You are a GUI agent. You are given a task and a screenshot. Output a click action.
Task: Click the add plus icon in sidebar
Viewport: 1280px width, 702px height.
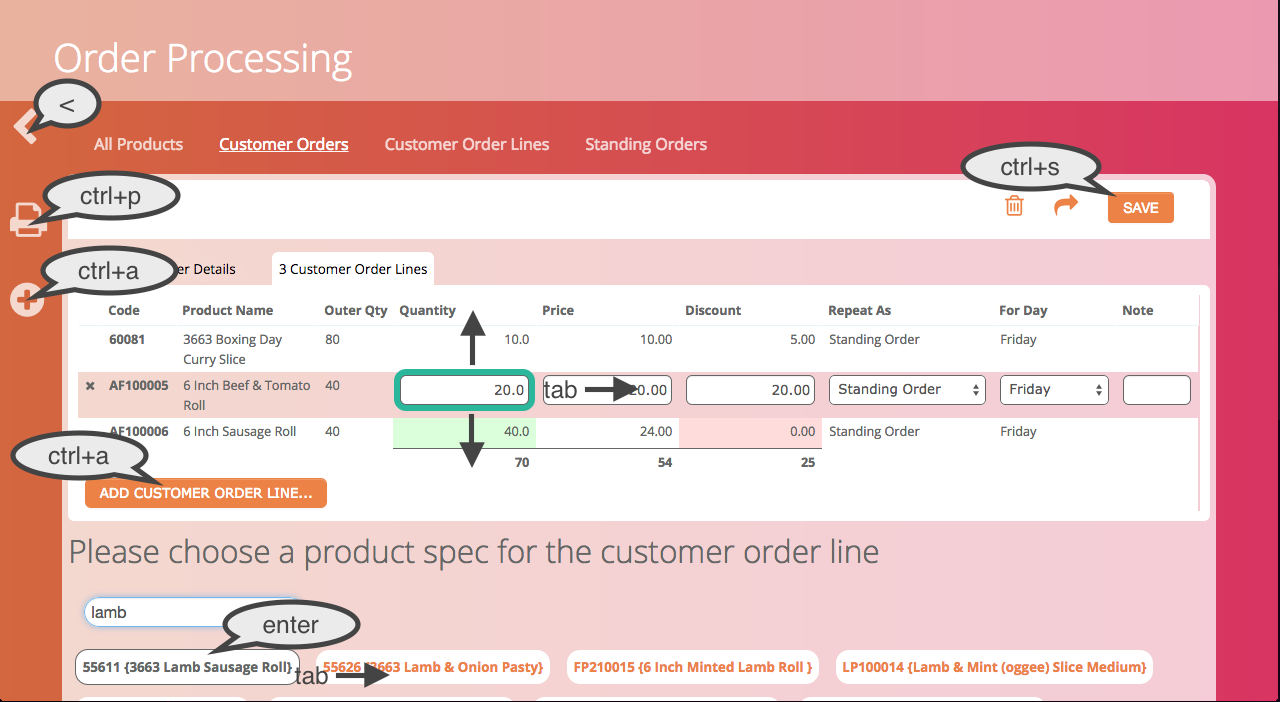coord(27,300)
